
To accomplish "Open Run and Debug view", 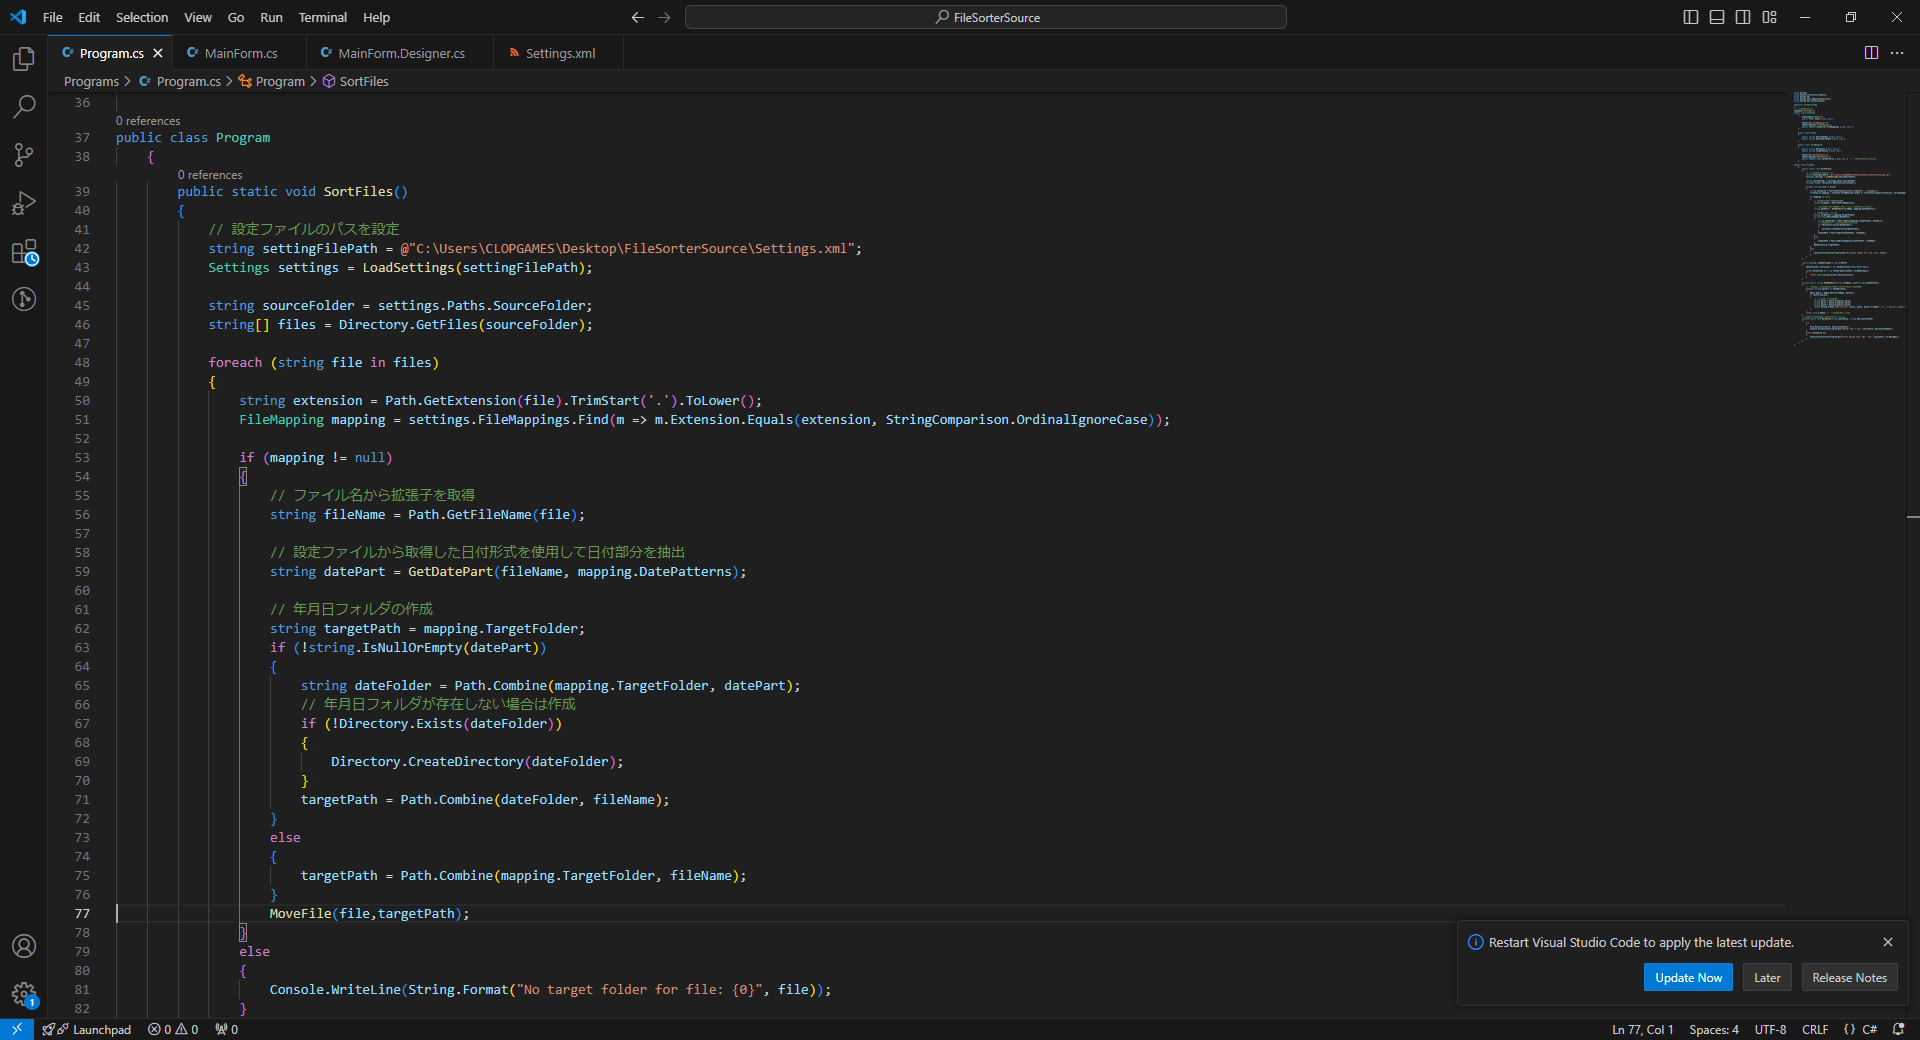I will tap(24, 203).
